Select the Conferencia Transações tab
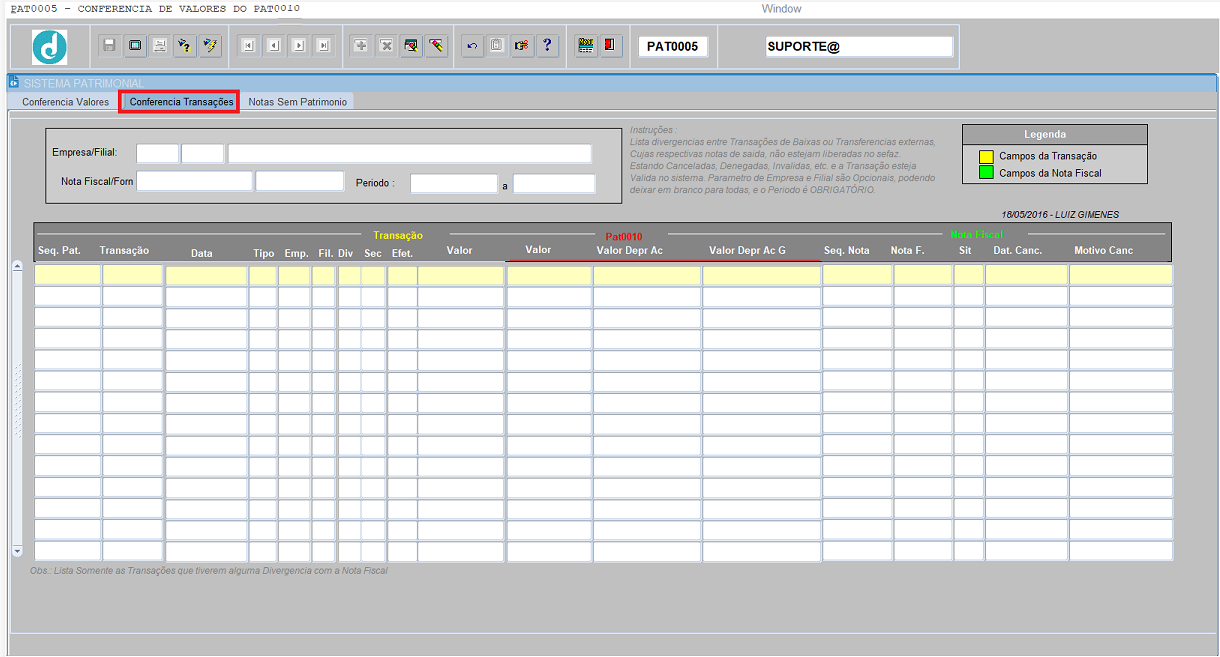 click(181, 102)
